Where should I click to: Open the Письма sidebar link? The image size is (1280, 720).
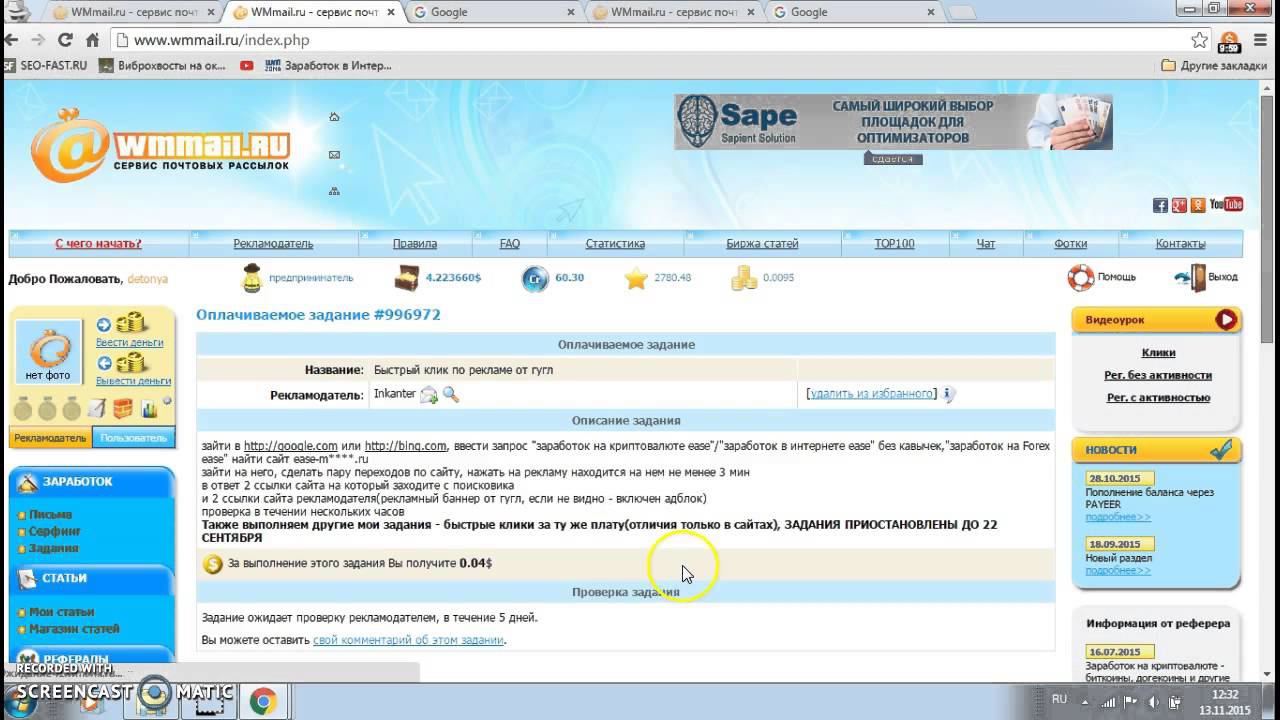coord(50,514)
